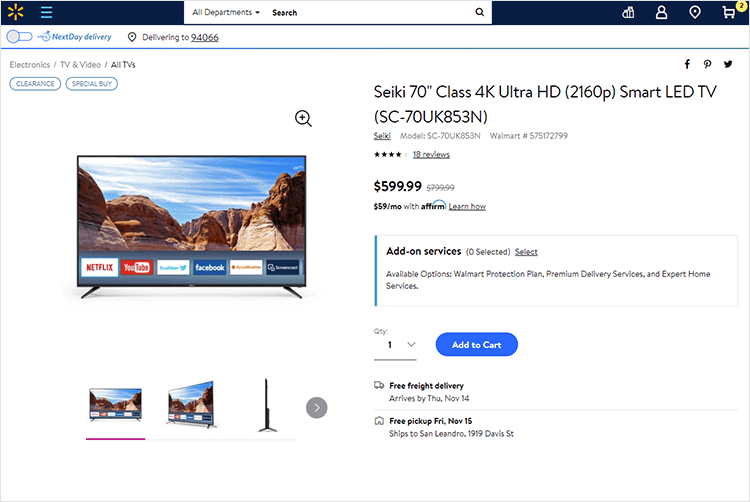Show next product thumbnails
The image size is (750, 502).
317,408
